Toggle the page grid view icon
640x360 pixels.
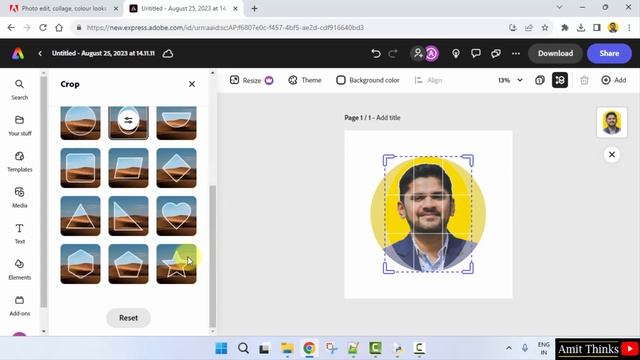560,80
